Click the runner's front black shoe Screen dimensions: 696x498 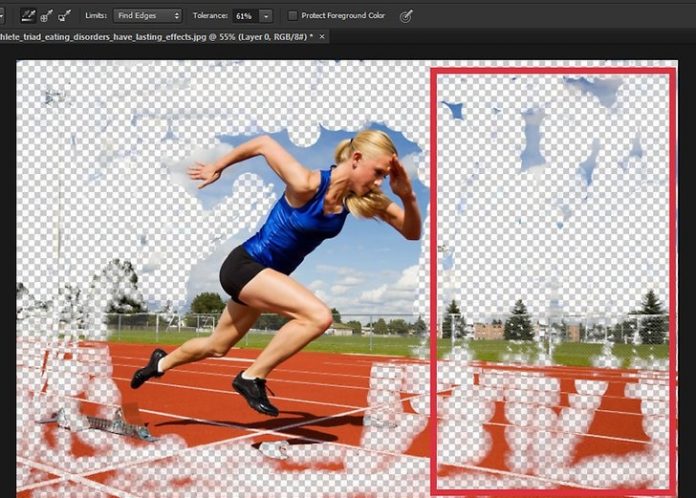254,392
